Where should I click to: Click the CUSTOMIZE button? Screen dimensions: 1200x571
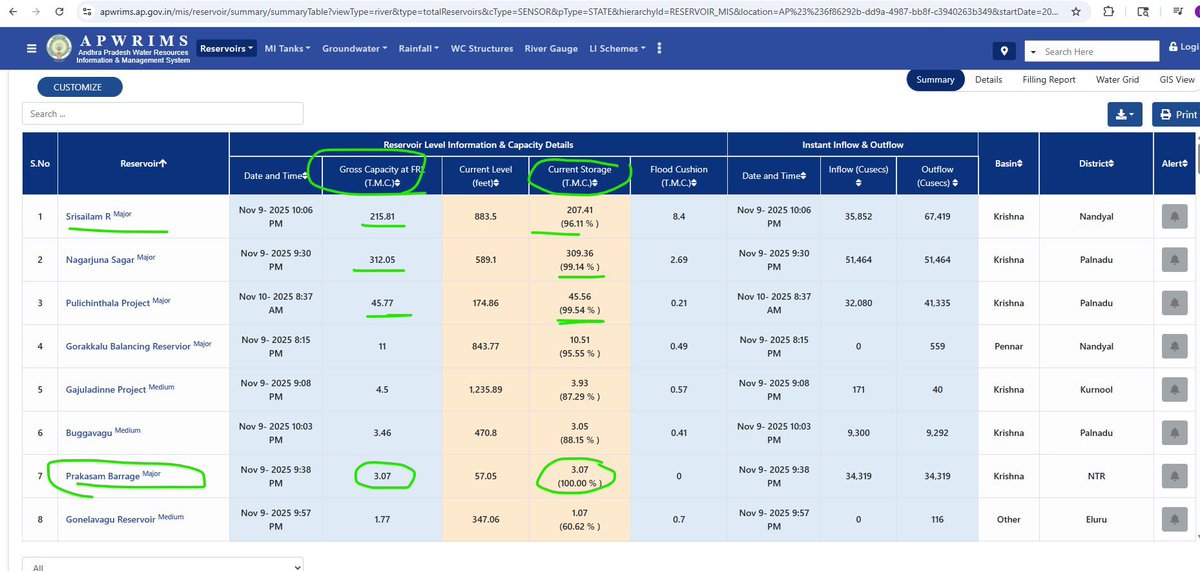pyautogui.click(x=78, y=87)
